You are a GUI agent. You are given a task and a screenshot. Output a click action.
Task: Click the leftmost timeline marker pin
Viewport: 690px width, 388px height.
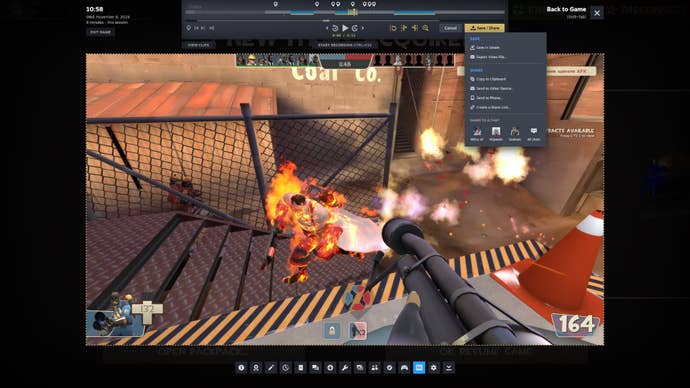coord(275,4)
